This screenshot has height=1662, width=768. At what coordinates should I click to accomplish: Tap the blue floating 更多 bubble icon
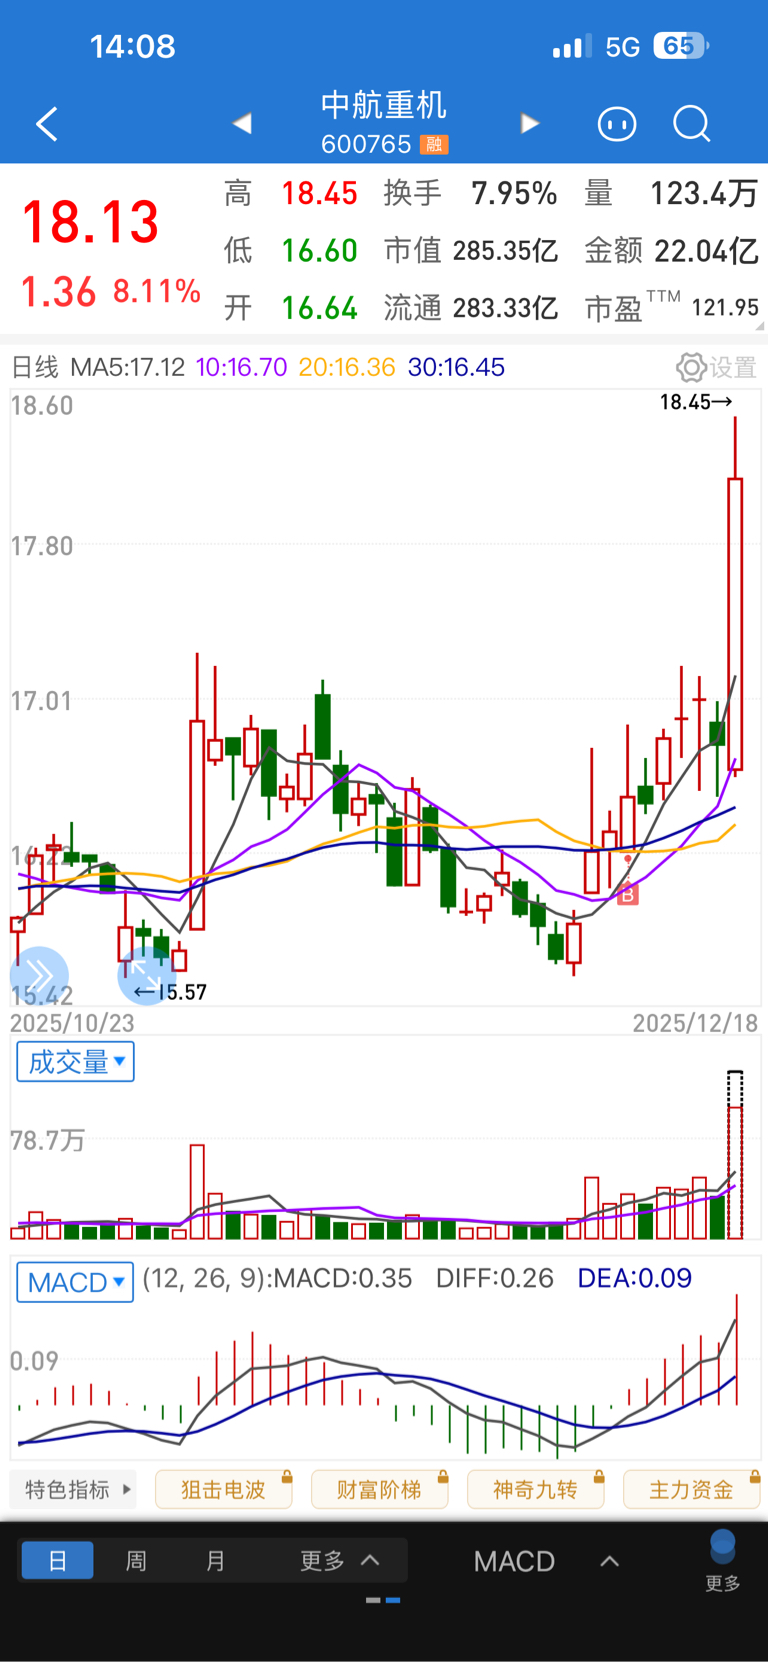(x=723, y=1546)
